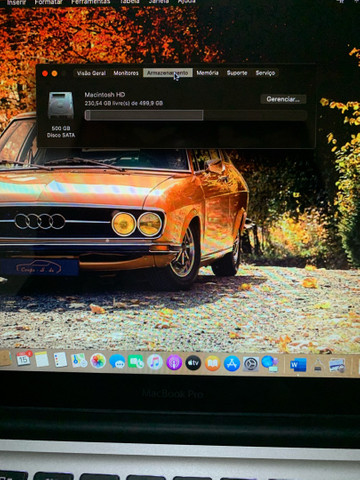Screen dimensions: 360x480
Task: Open the Podcasts app
Action: point(174,362)
